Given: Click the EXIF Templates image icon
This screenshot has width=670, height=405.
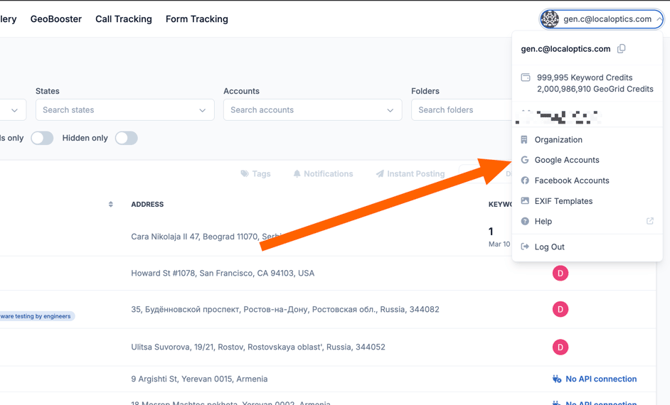Looking at the screenshot, I should (x=525, y=201).
